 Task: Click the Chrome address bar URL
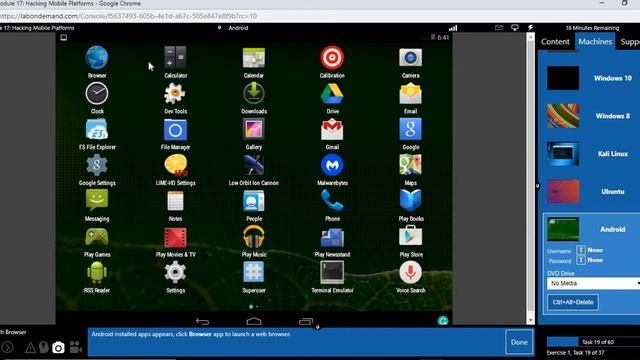tap(128, 16)
